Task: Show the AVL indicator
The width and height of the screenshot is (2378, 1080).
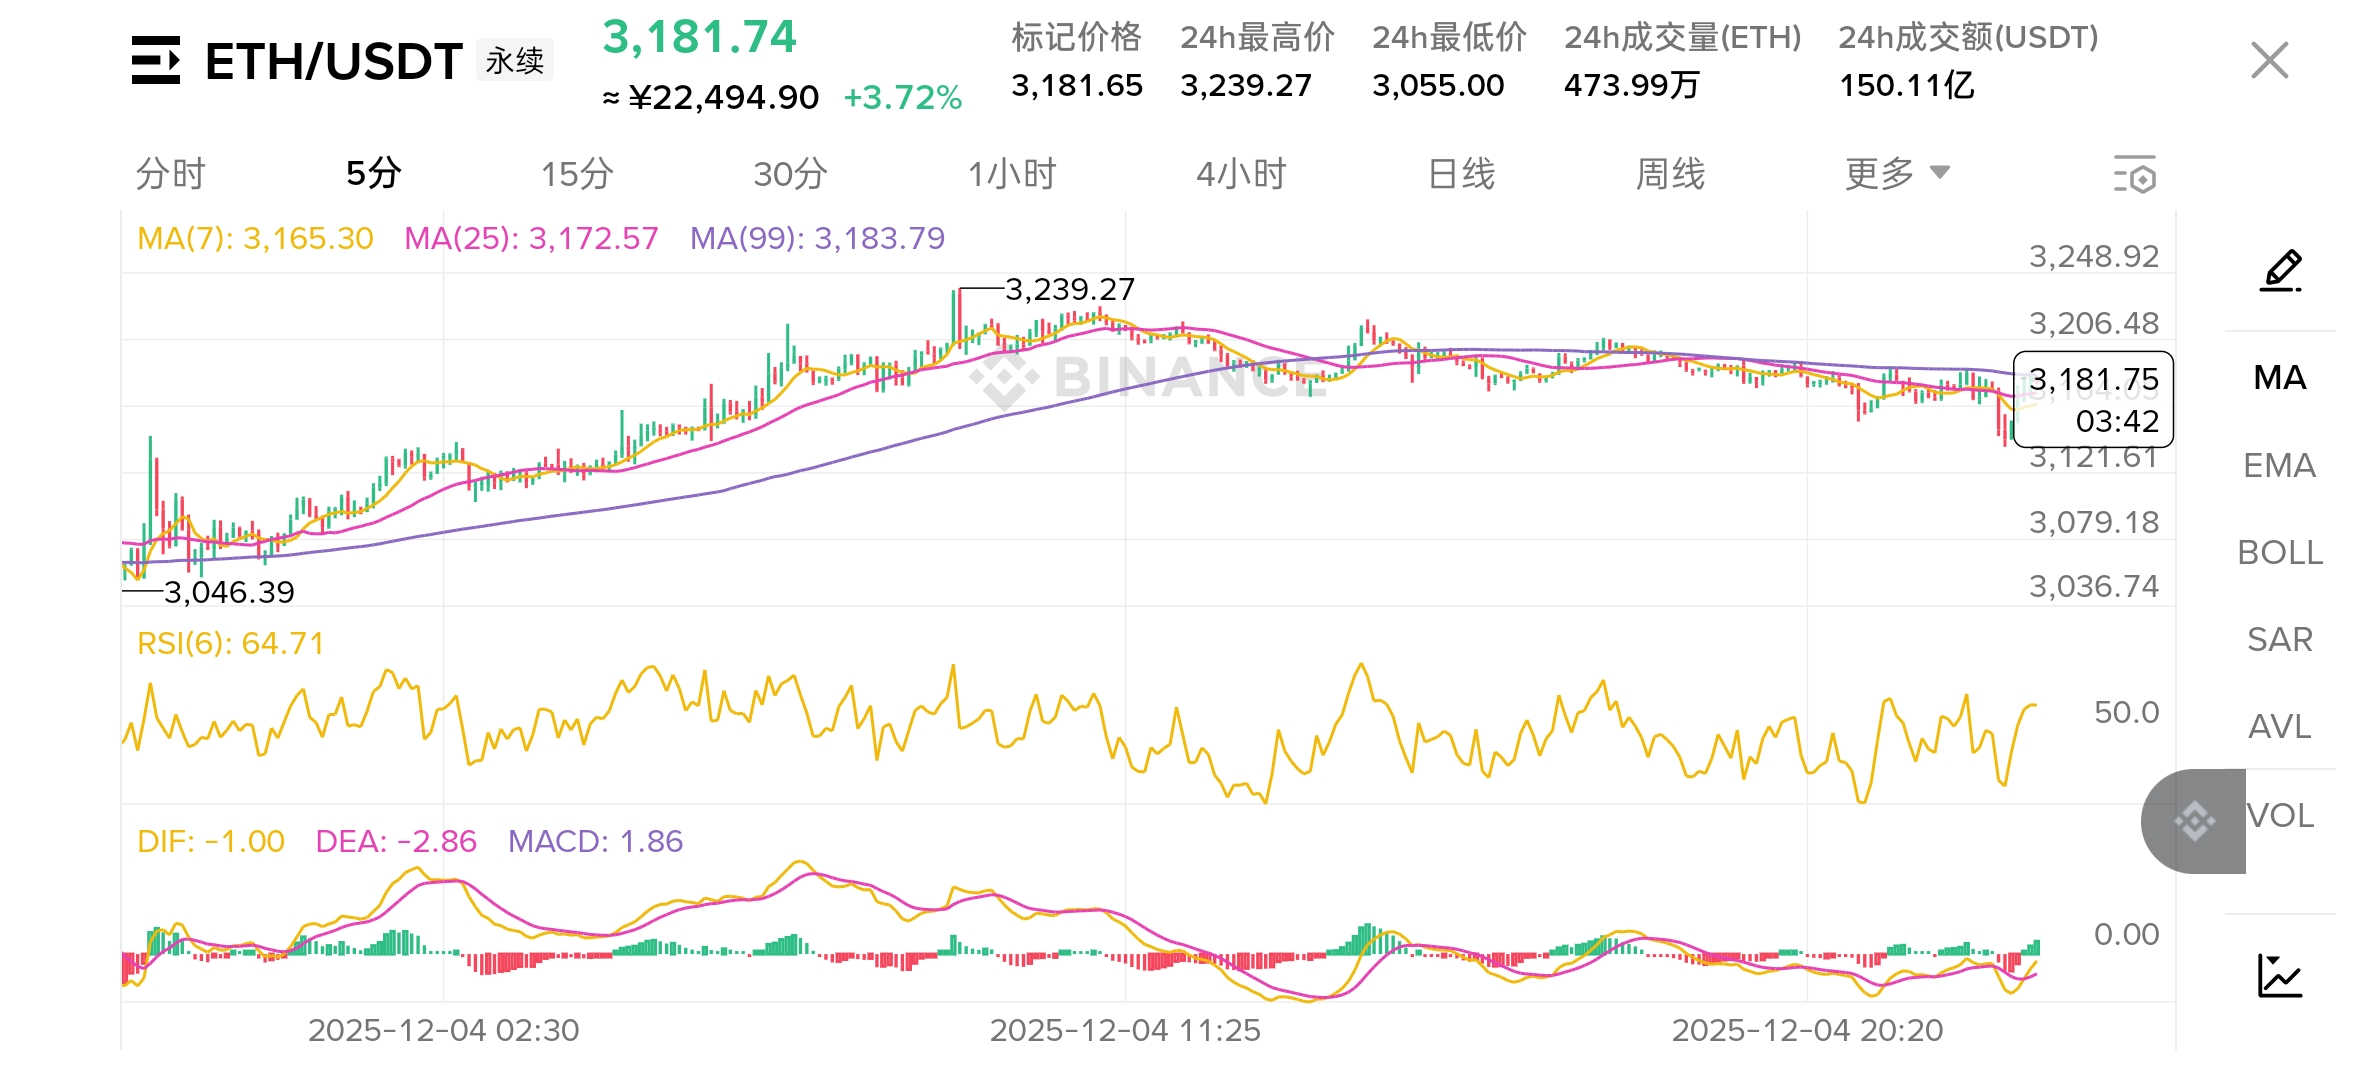Action: click(x=2279, y=726)
